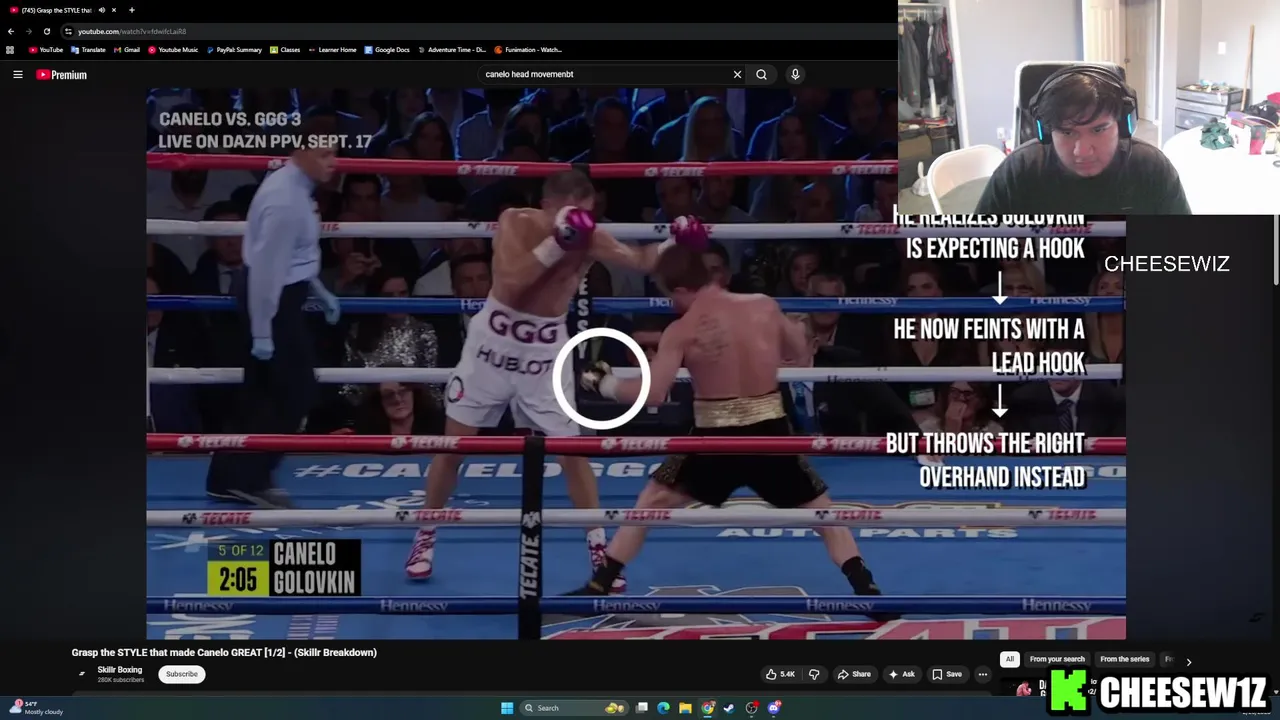1280x720 pixels.
Task: Open the Youtube Music bookmark
Action: point(173,50)
